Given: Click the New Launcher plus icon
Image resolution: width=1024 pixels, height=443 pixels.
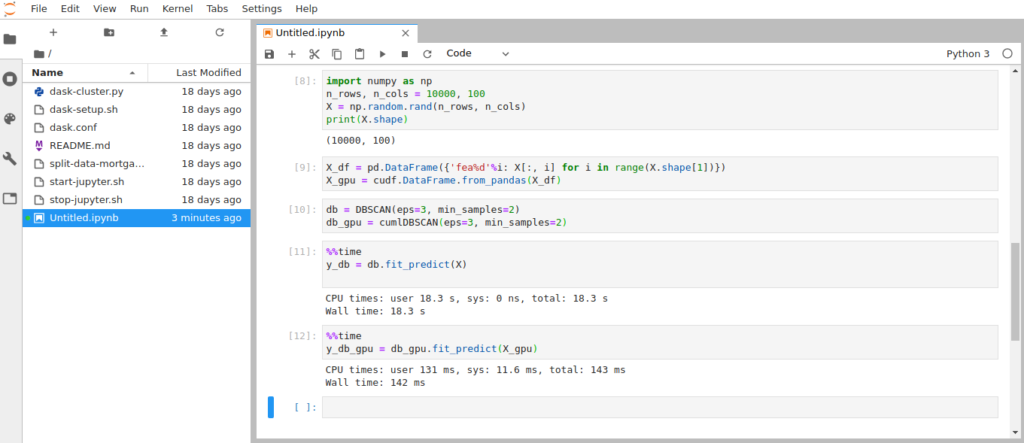Looking at the screenshot, I should coord(54,32).
